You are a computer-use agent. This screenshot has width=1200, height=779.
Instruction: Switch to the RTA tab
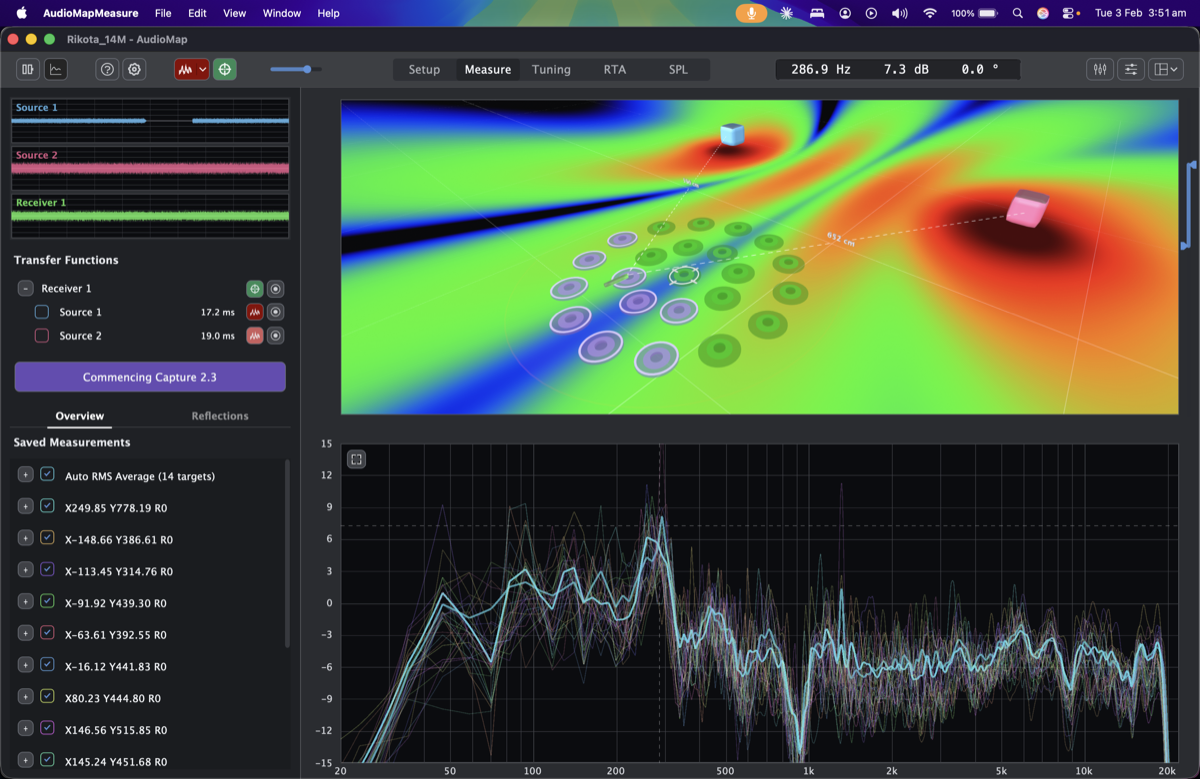tap(615, 69)
